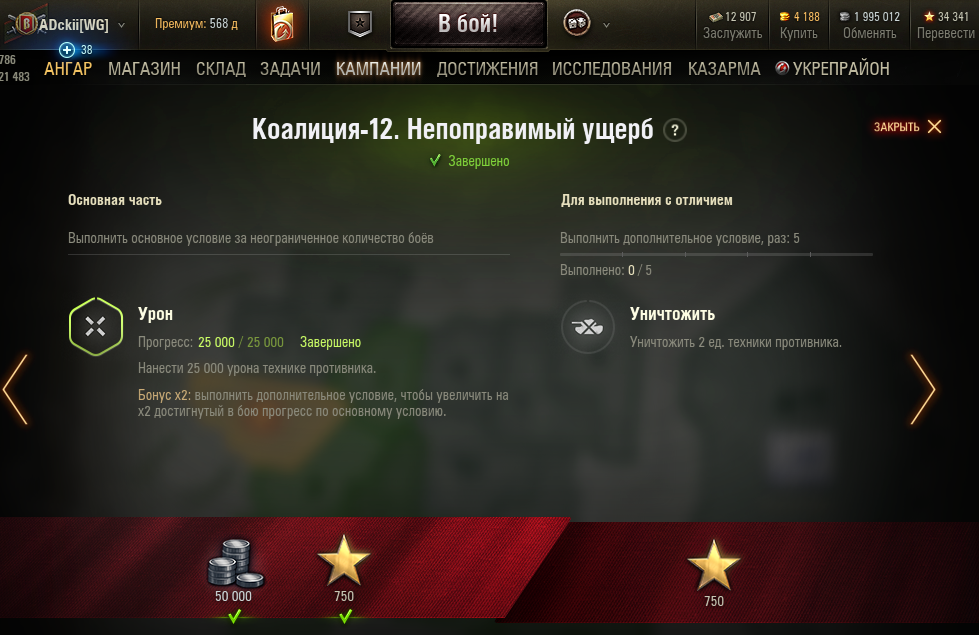
Task: Click the additional condition progress bar
Action: pos(716,255)
